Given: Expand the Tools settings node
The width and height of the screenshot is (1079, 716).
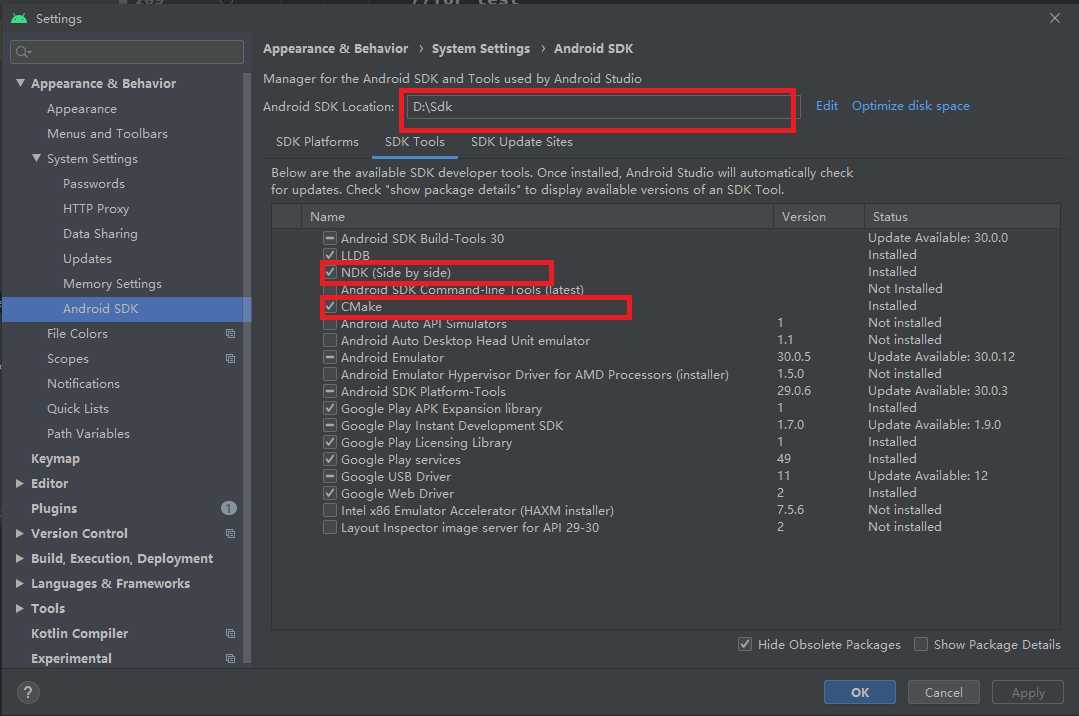Looking at the screenshot, I should coord(20,609).
